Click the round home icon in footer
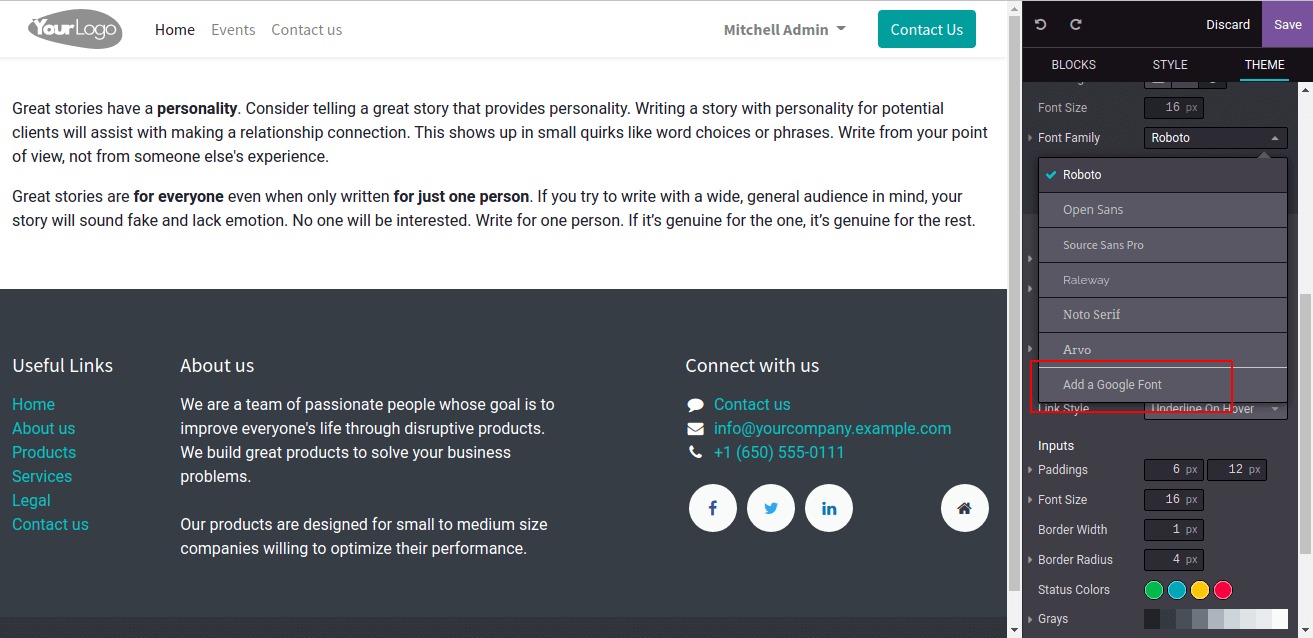 click(x=965, y=508)
